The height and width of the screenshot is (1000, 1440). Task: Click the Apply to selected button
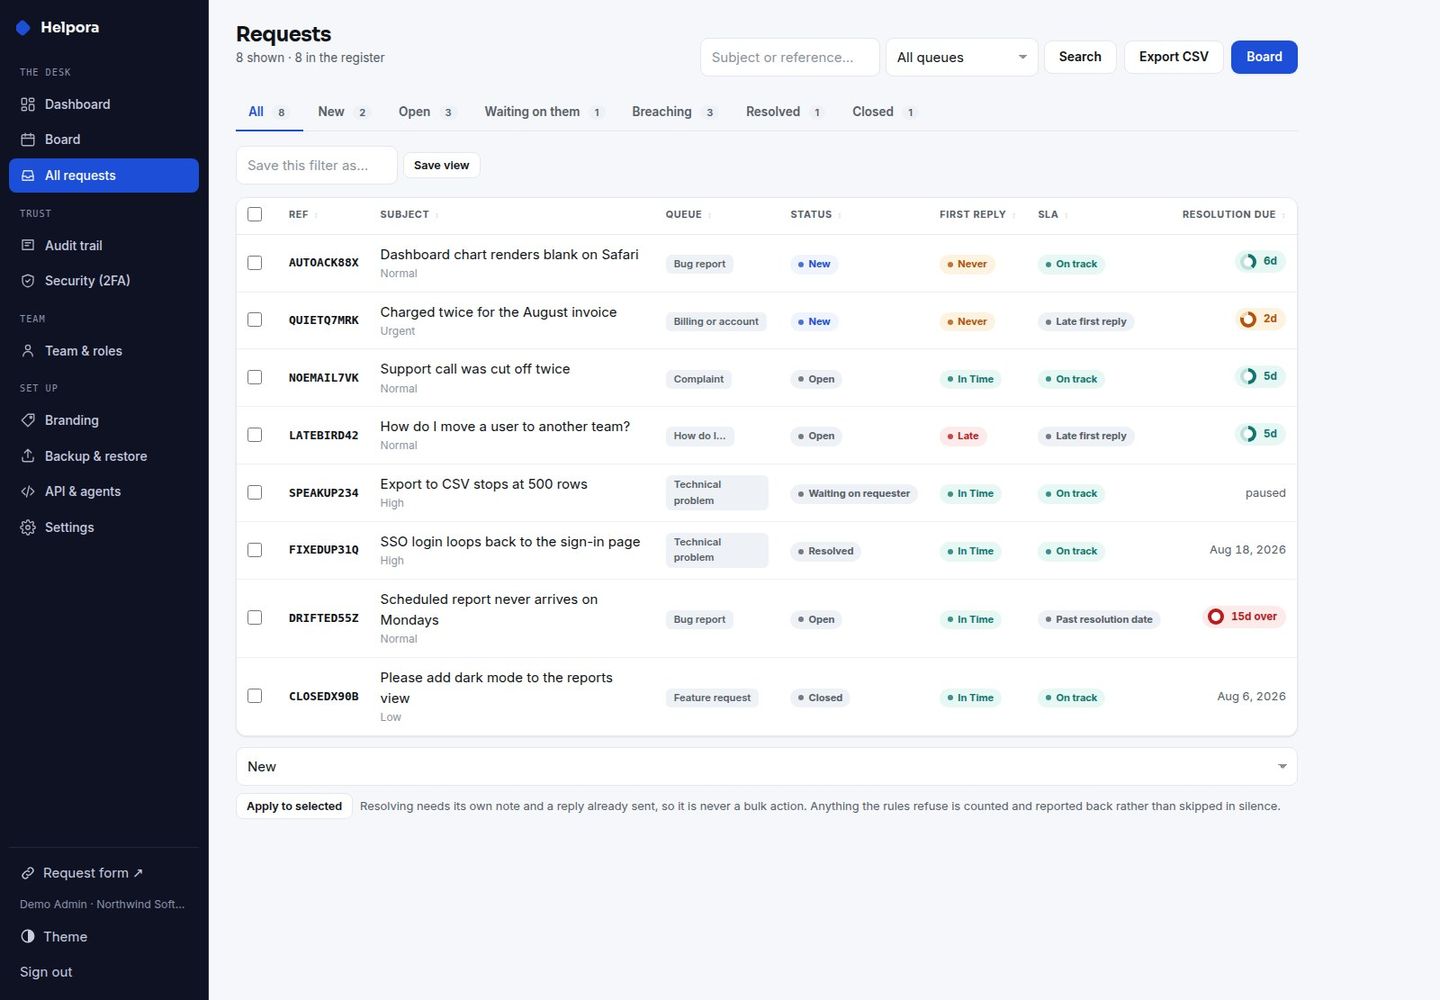coord(294,806)
